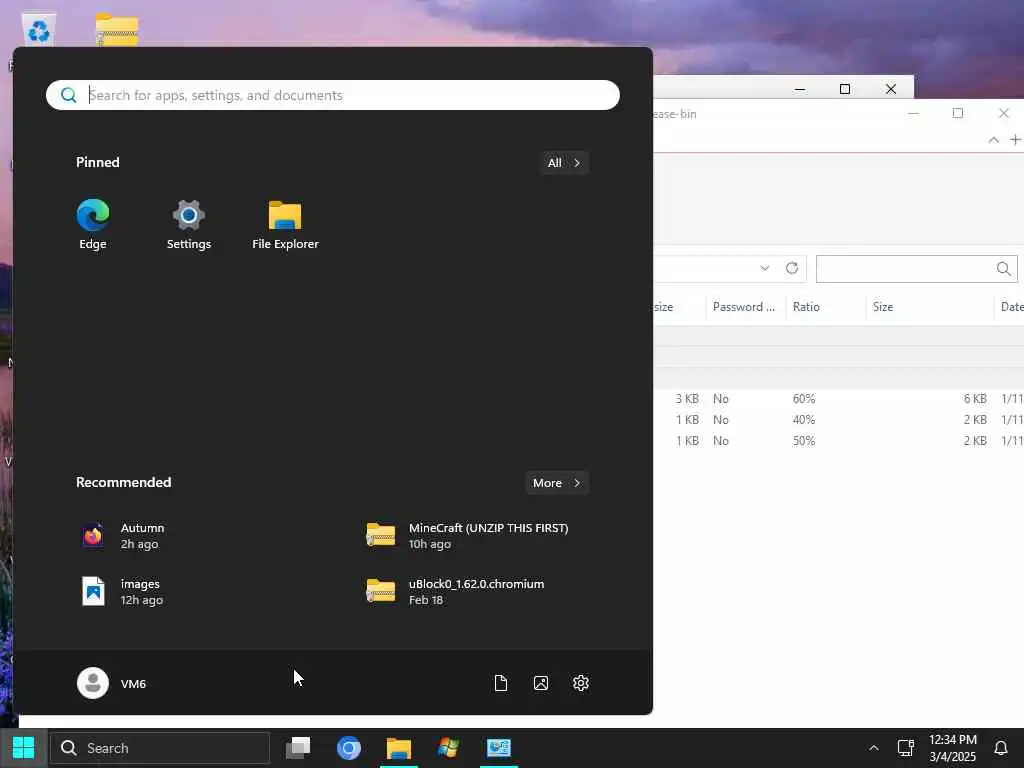Viewport: 1024px width, 768px height.
Task: Open the clock showing 12:34 PM
Action: (953, 748)
